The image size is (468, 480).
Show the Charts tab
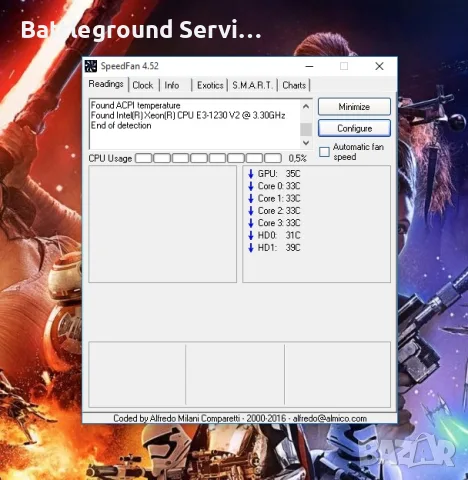294,85
